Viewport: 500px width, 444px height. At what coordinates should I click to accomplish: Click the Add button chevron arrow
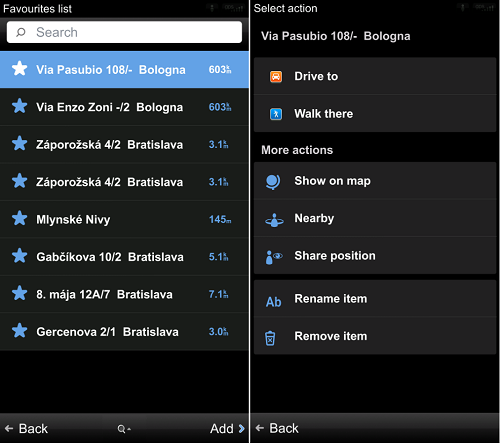(x=242, y=429)
